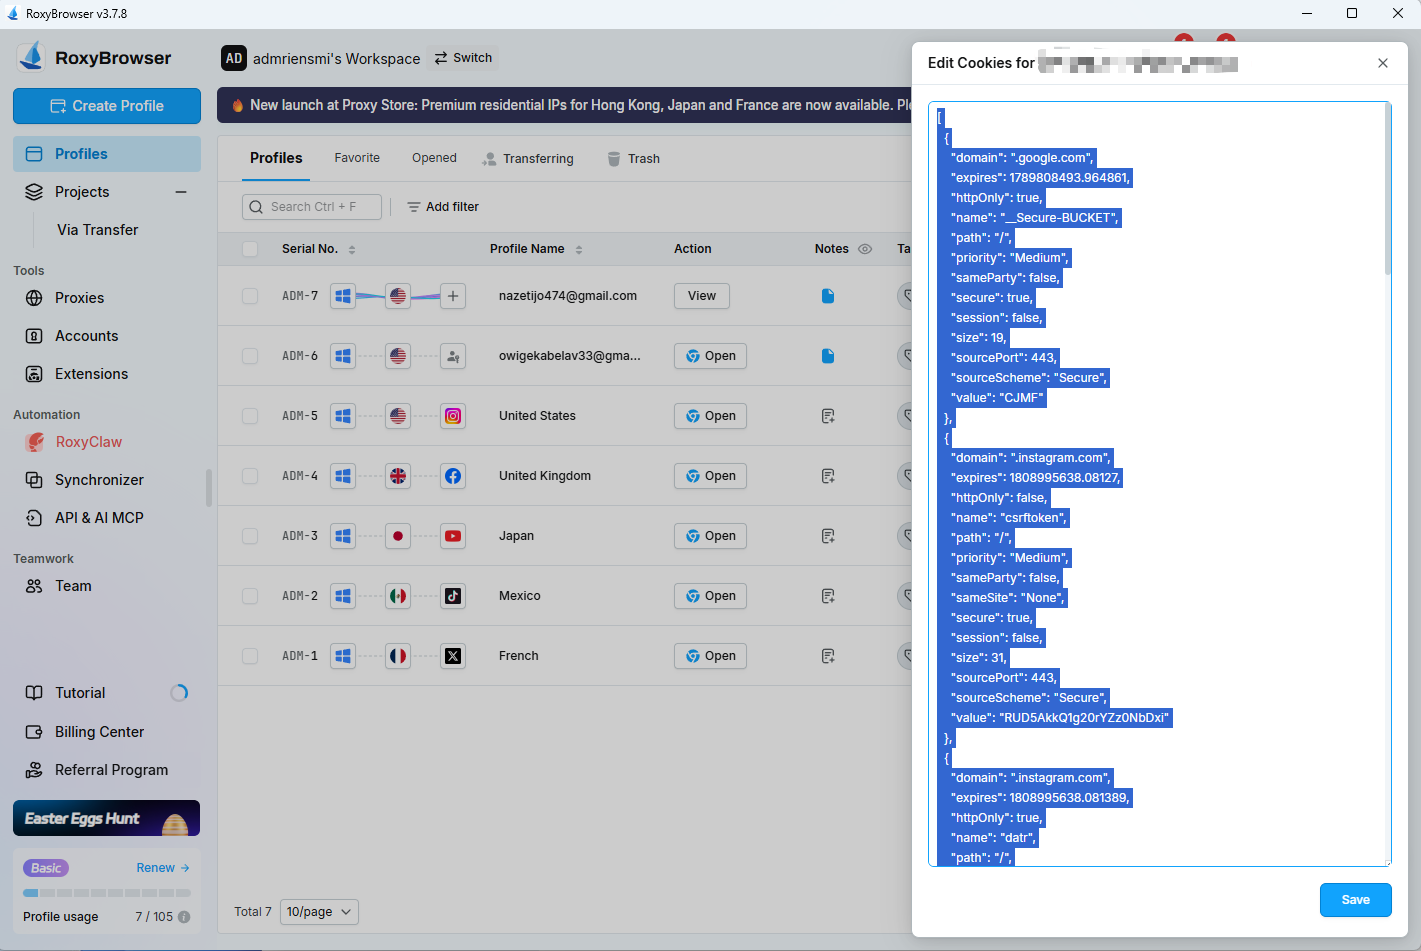
Task: Toggle the Notes column eye icon
Action: point(865,249)
